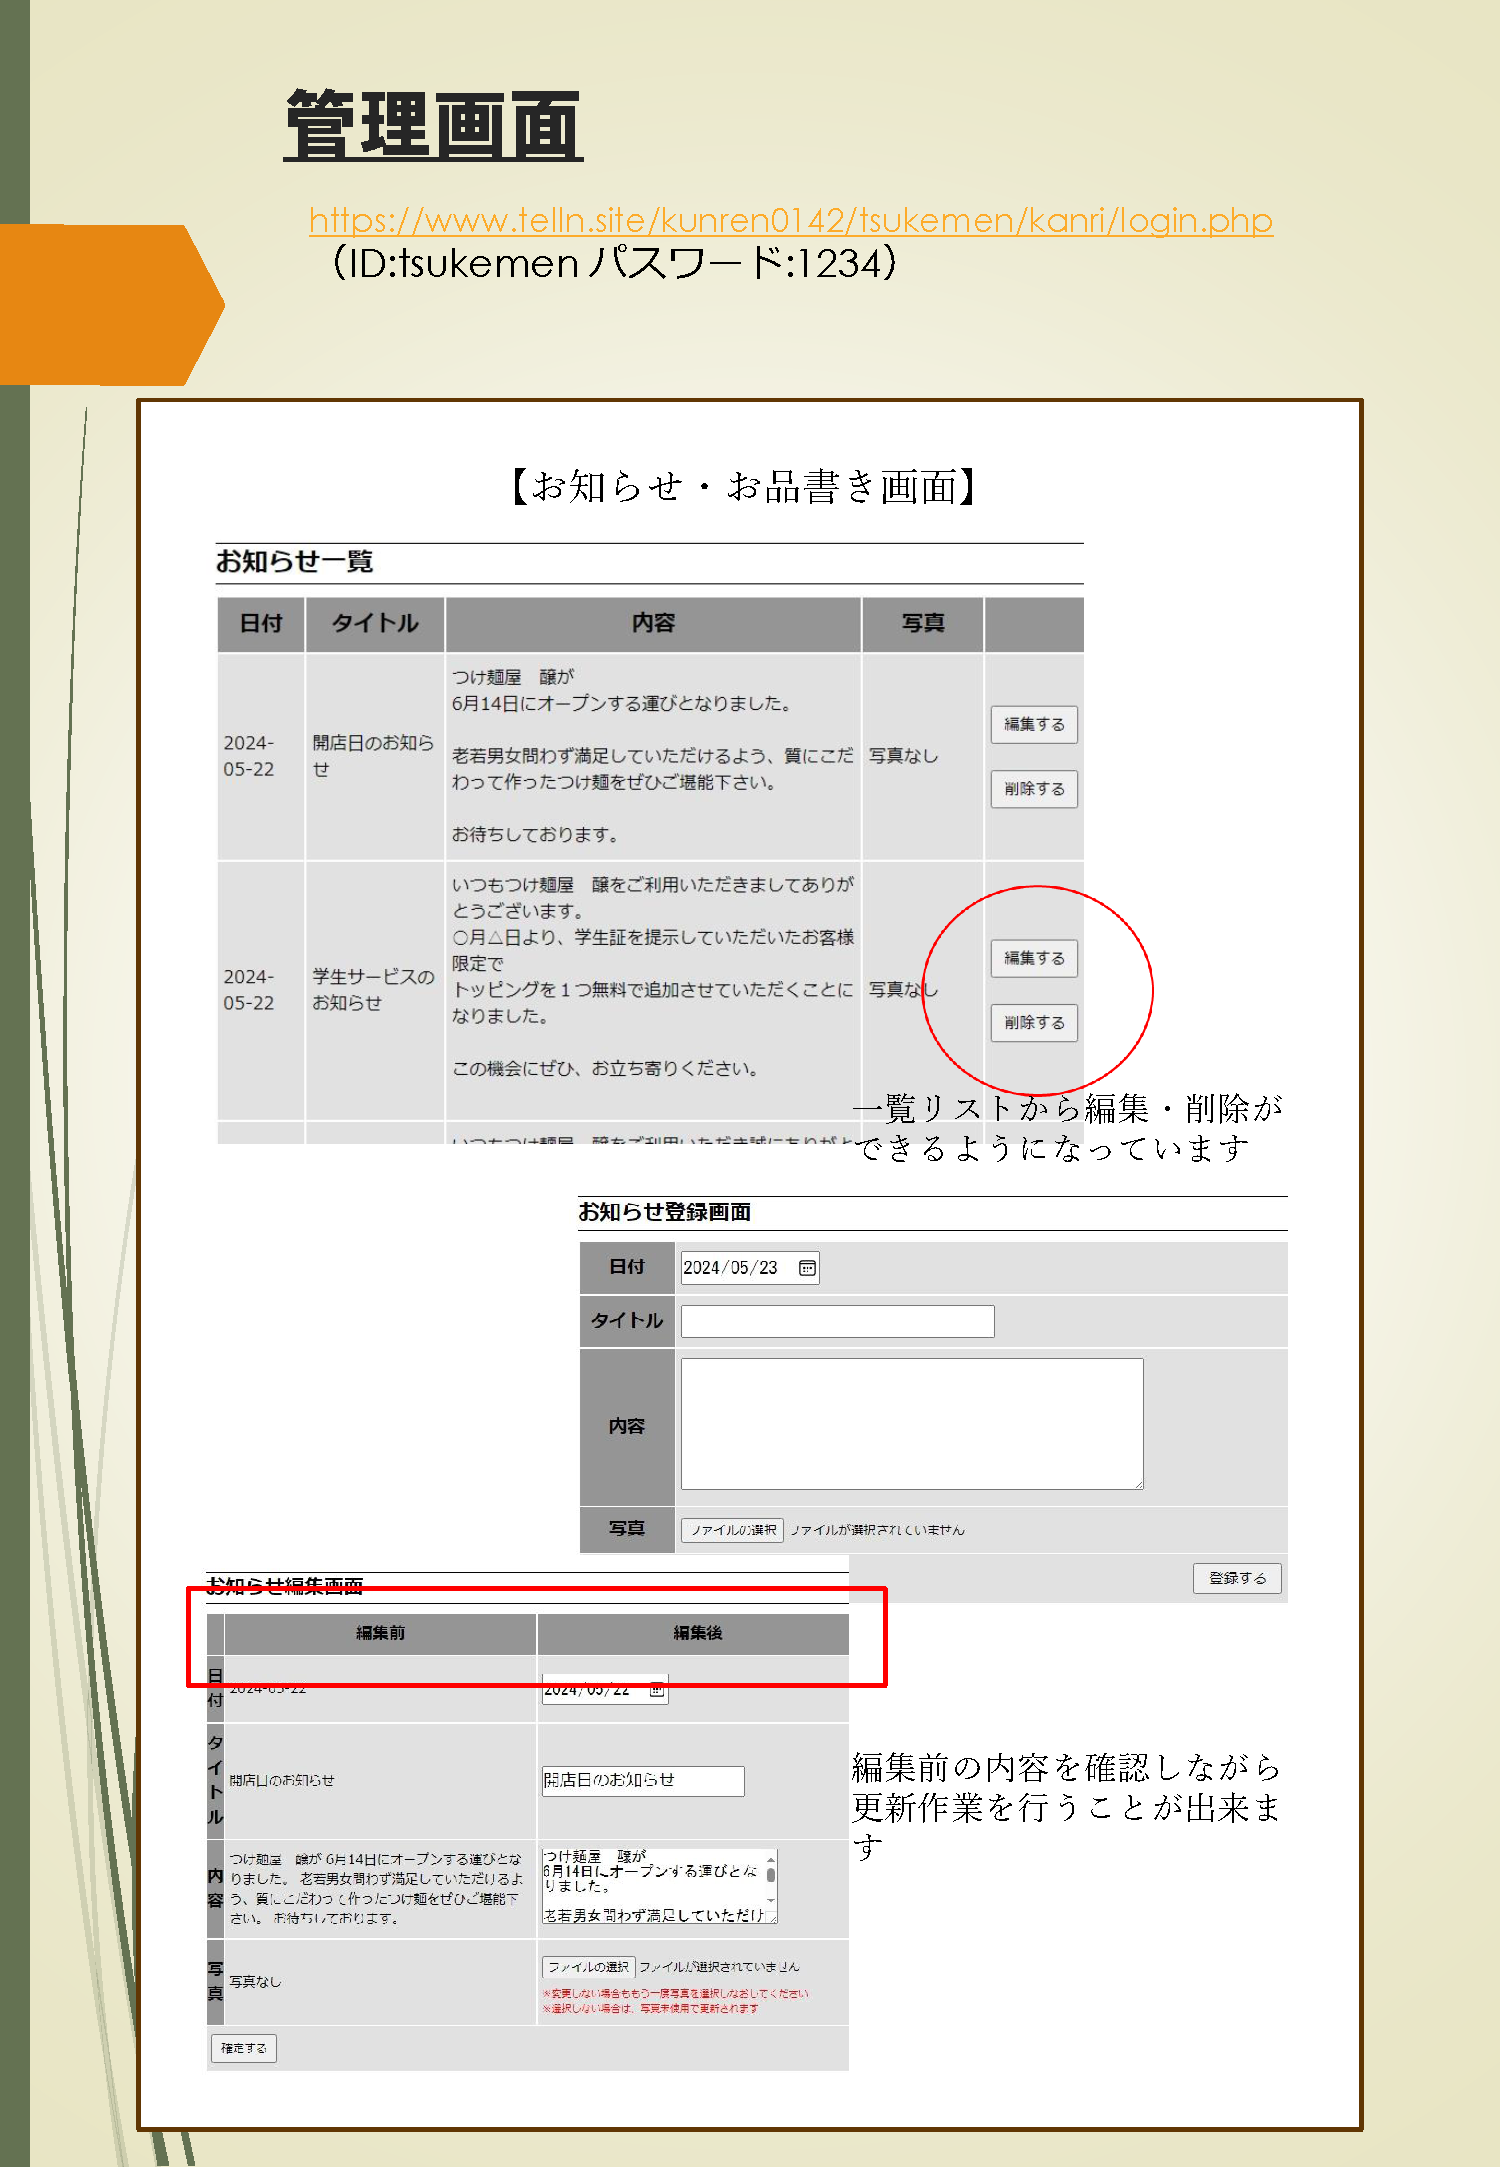
Task: Click ファイルの選択 button in registration form
Action: (732, 1530)
